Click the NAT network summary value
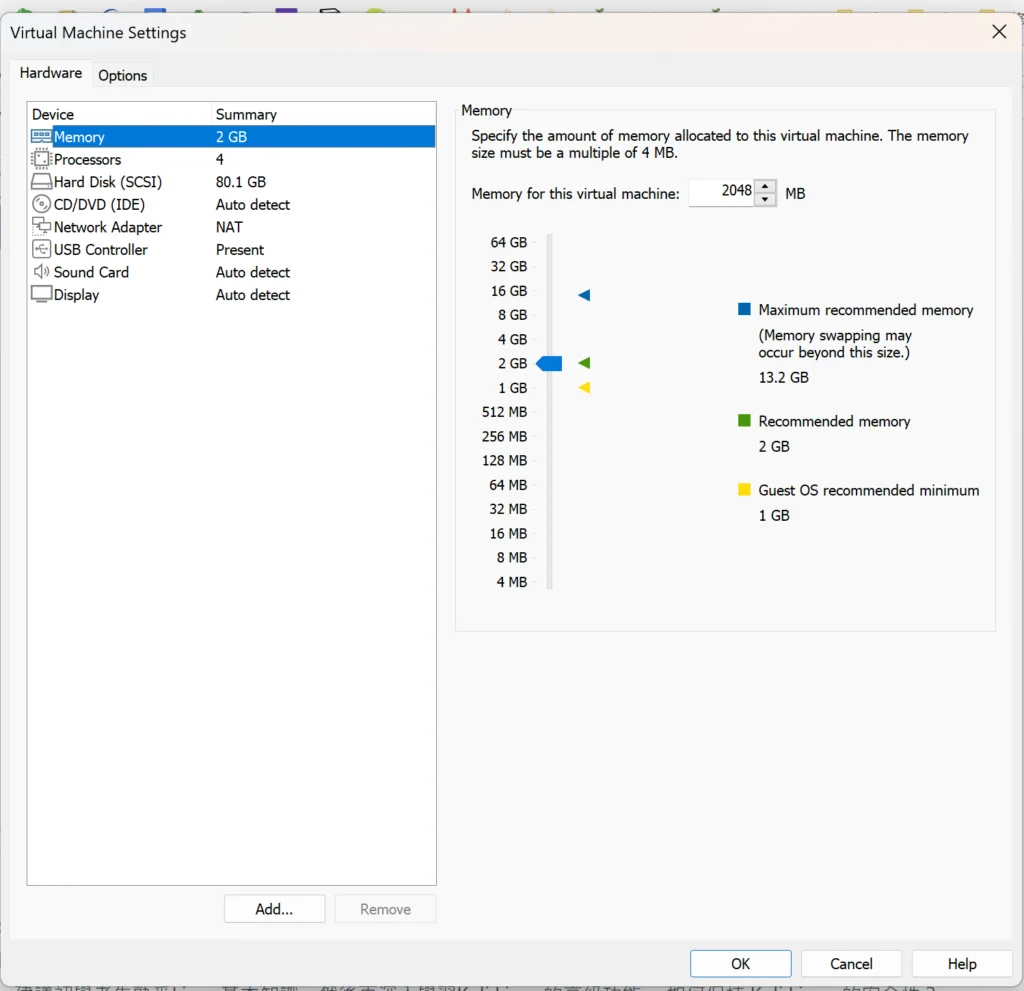This screenshot has height=991, width=1024. (229, 227)
